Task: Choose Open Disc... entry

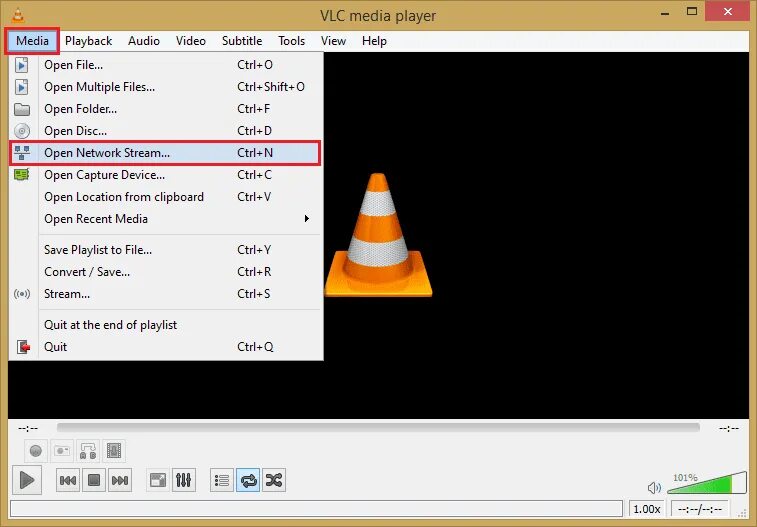Action: pyautogui.click(x=166, y=131)
